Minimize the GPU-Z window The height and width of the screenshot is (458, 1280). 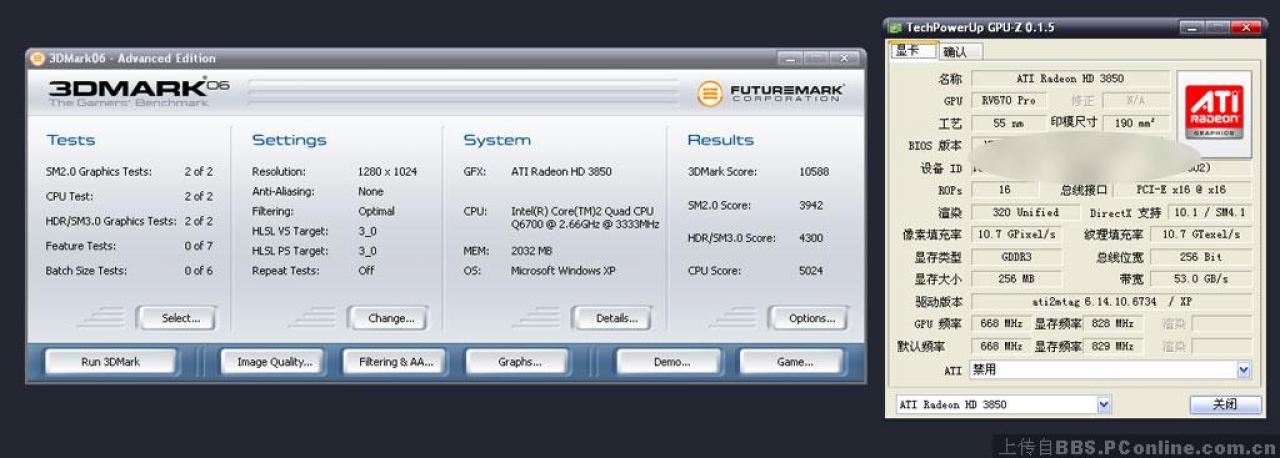click(x=1192, y=27)
